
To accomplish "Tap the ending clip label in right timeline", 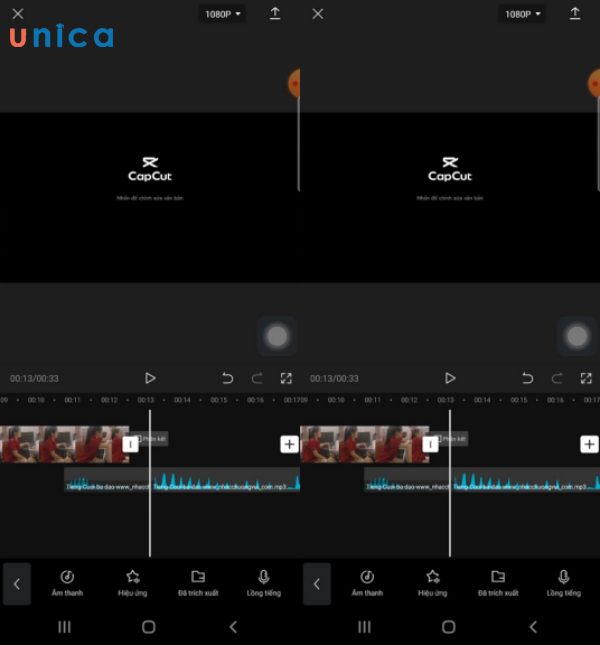I will (x=453, y=439).
